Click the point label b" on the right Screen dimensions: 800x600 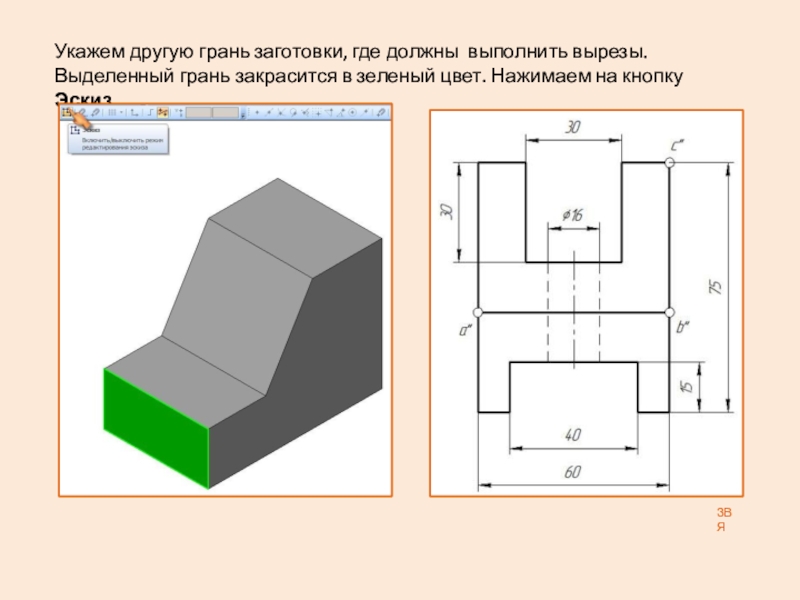[683, 327]
